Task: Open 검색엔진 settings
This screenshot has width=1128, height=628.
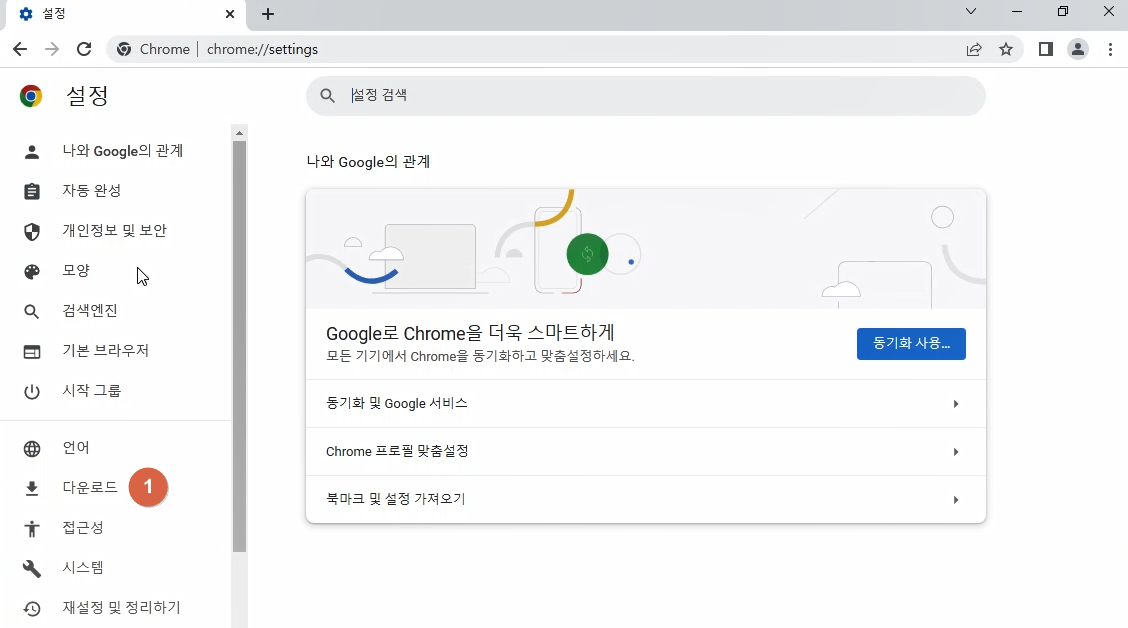Action: tap(90, 311)
